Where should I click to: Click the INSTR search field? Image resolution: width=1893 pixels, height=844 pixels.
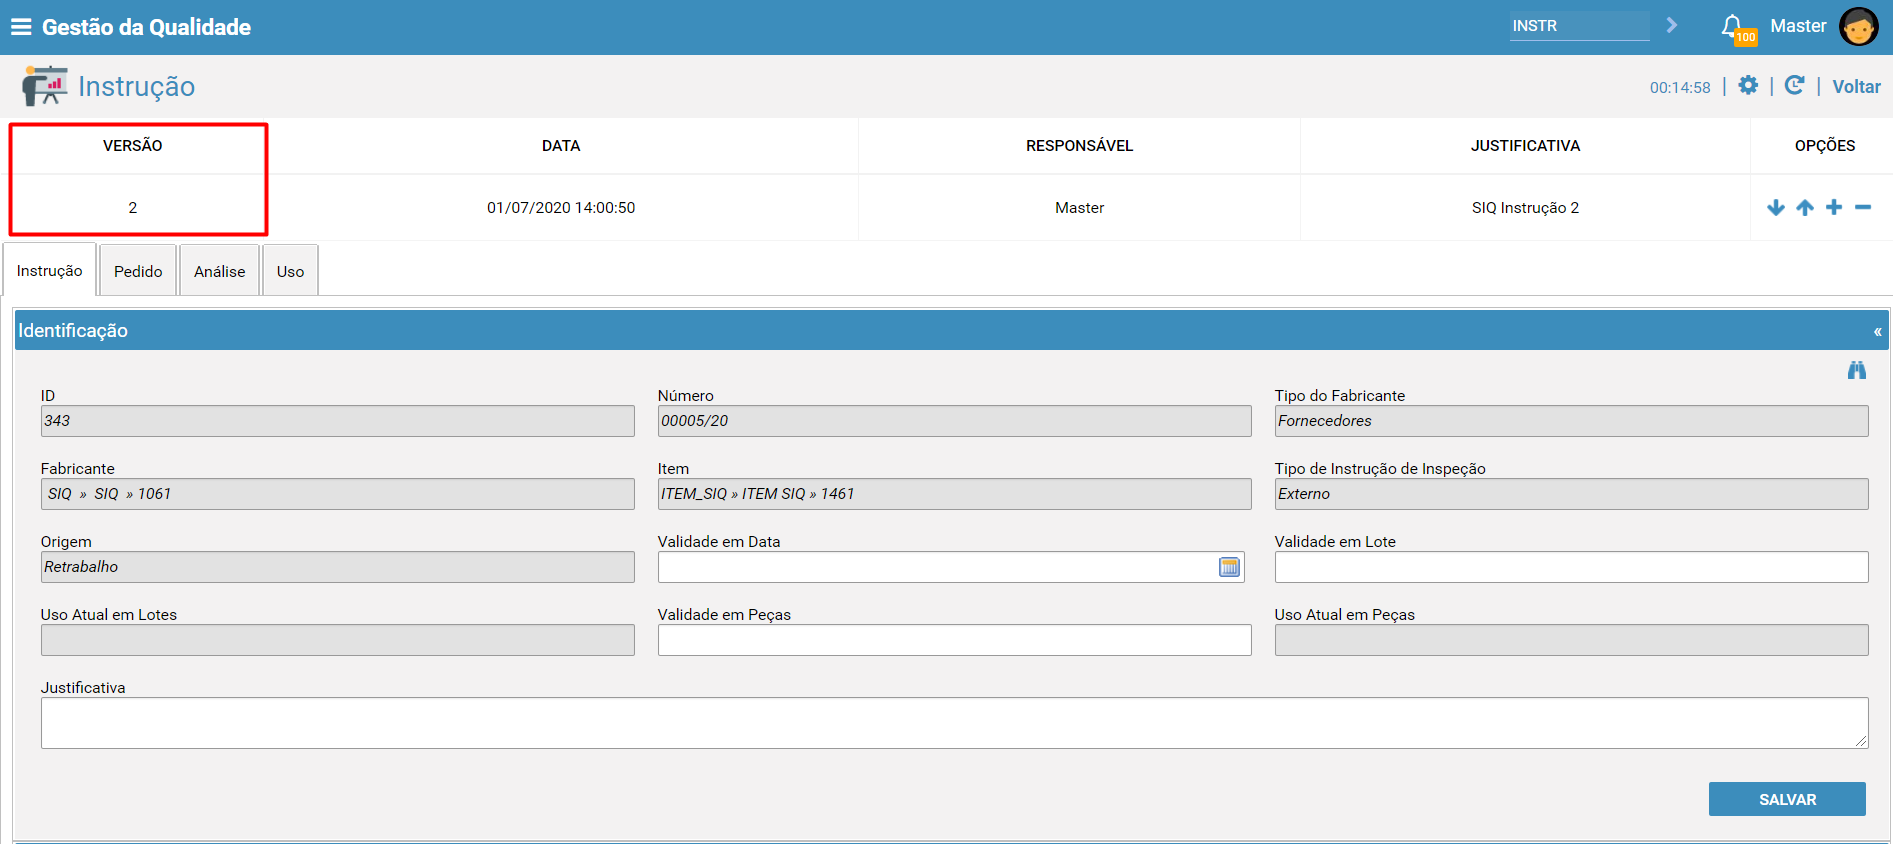(1579, 26)
